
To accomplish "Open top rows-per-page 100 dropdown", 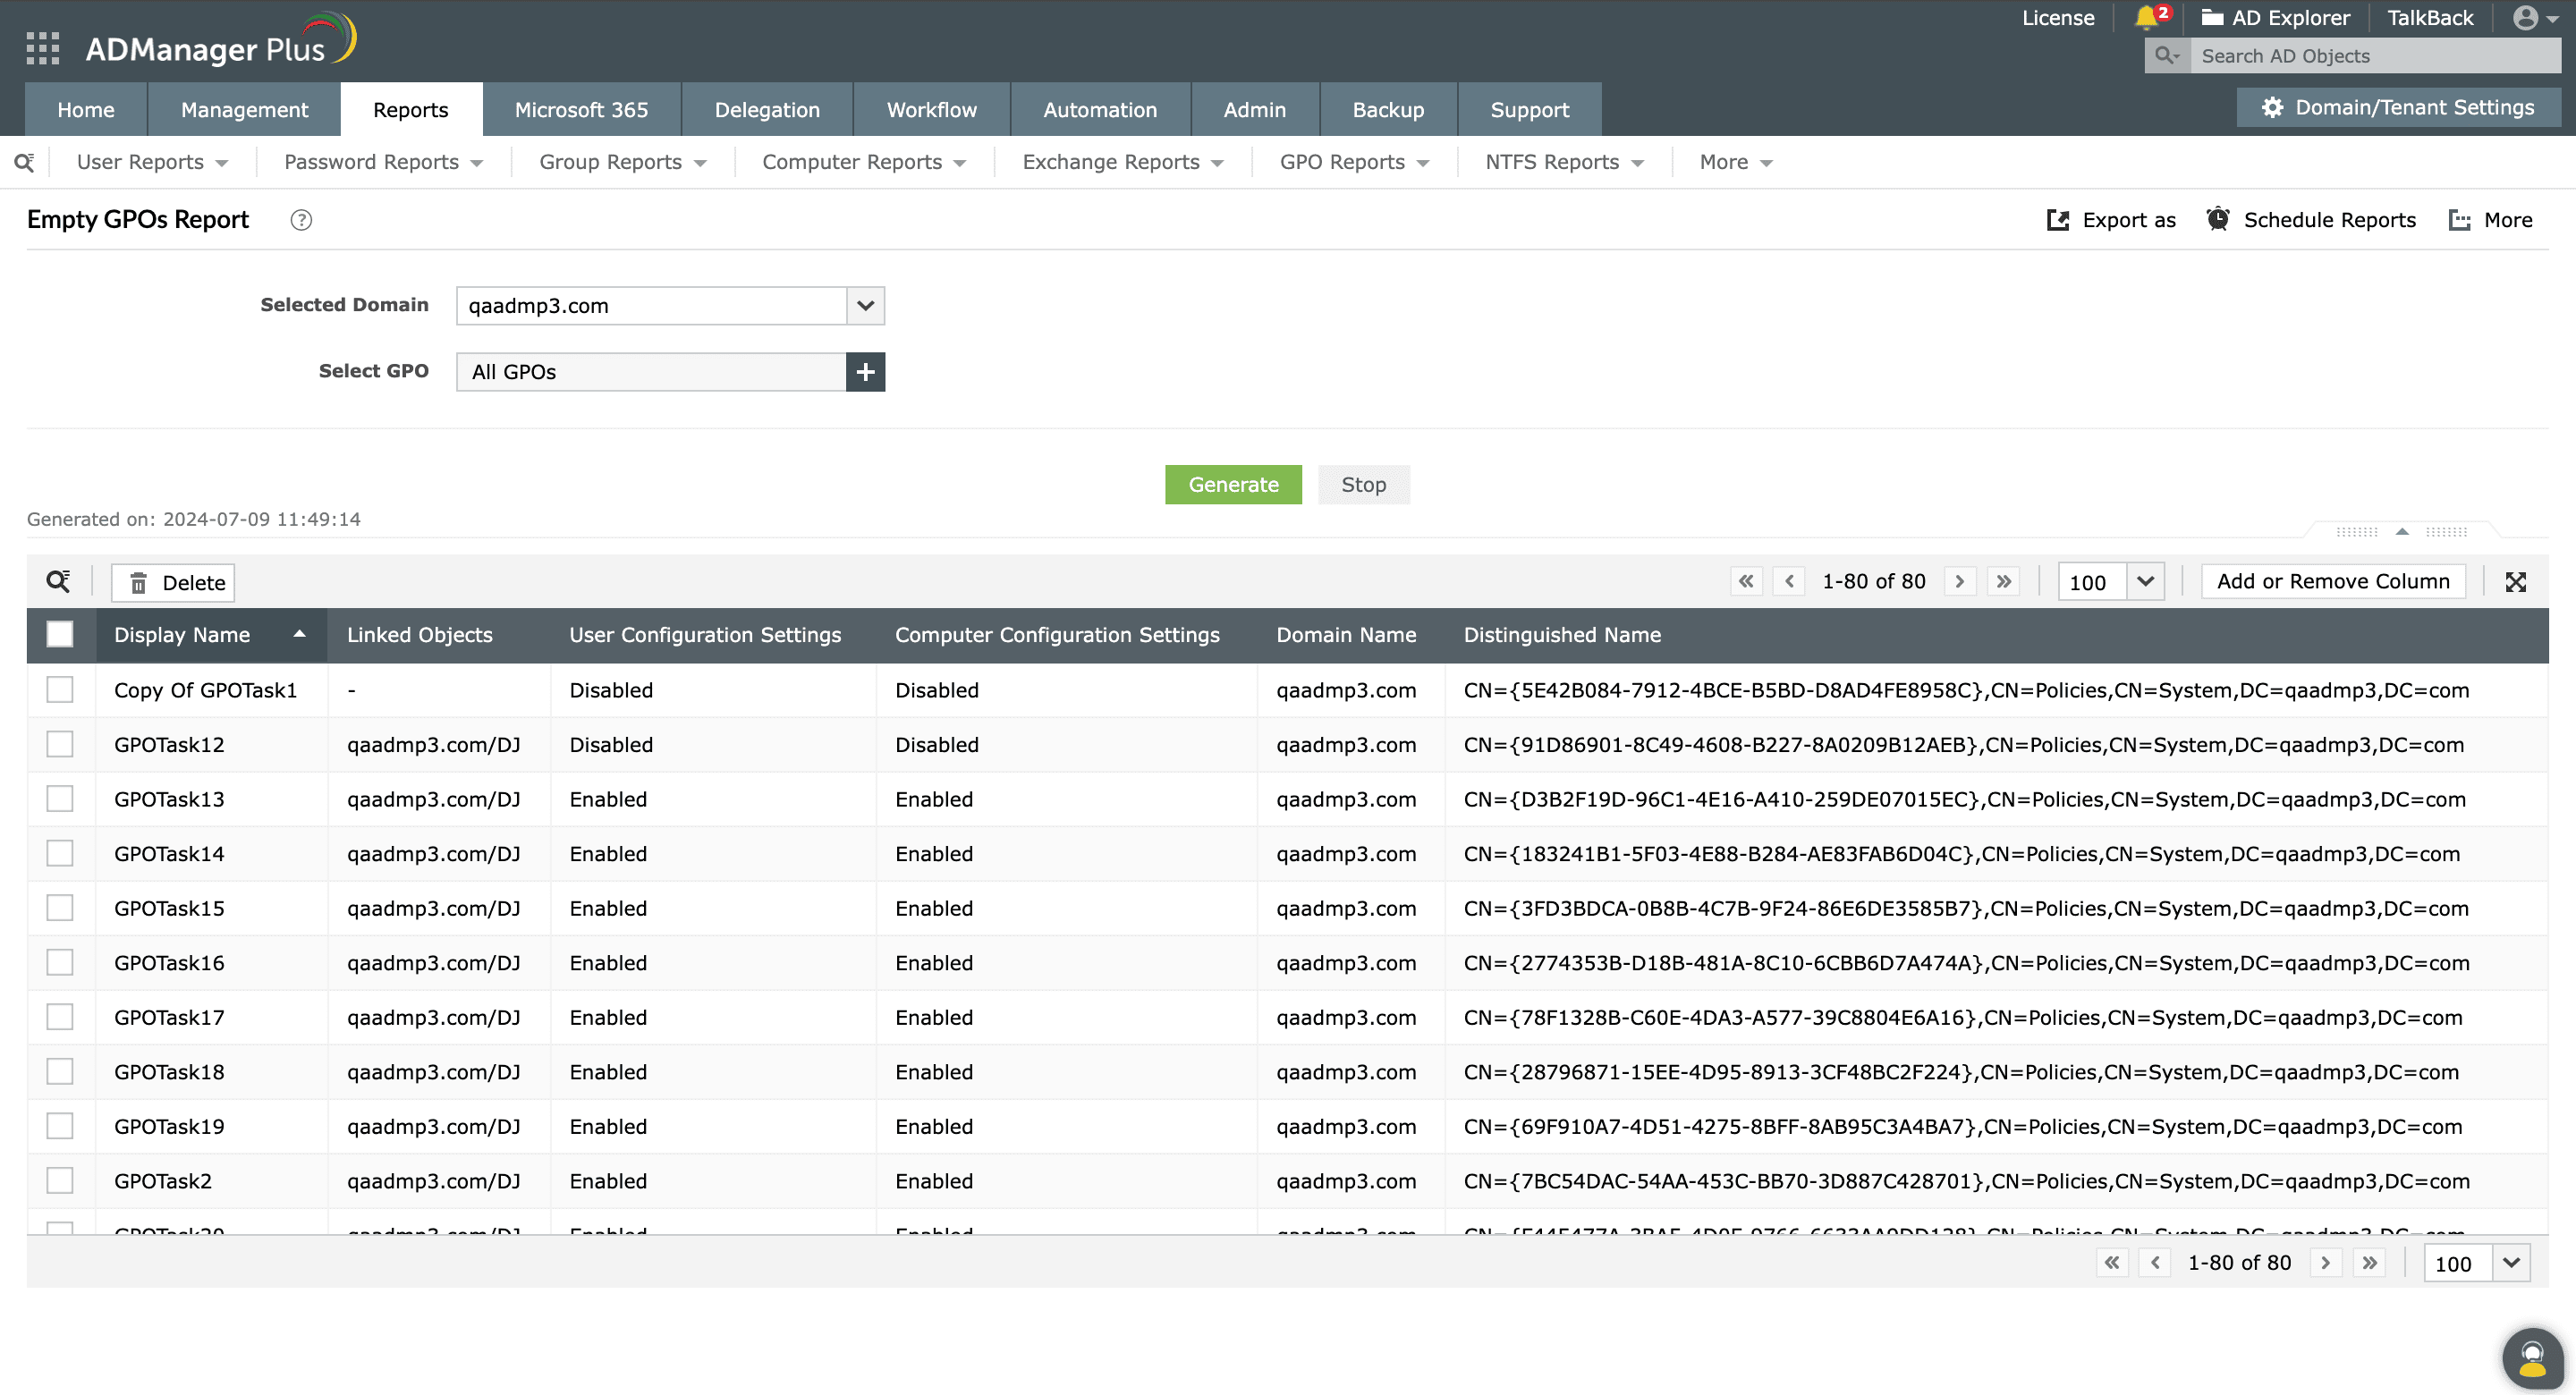I will pos(2144,582).
